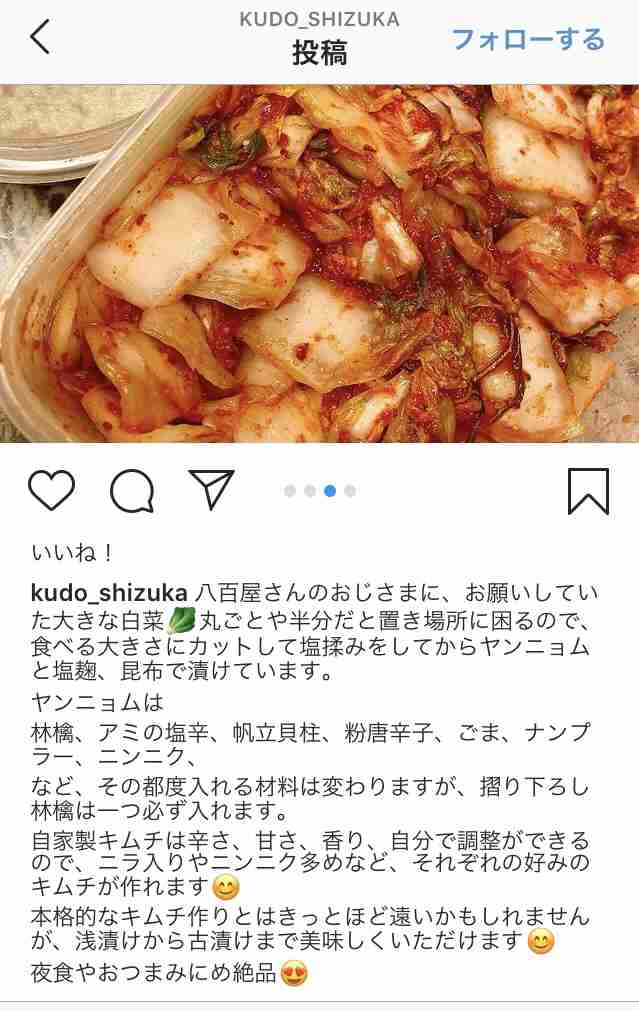Like the post with the heart icon
639x1011 pixels.
52,491
